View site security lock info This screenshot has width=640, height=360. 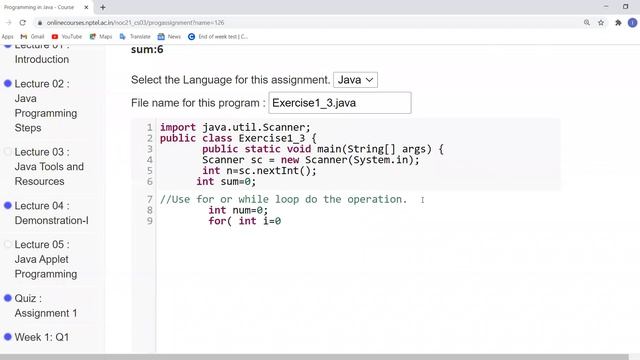click(x=40, y=23)
